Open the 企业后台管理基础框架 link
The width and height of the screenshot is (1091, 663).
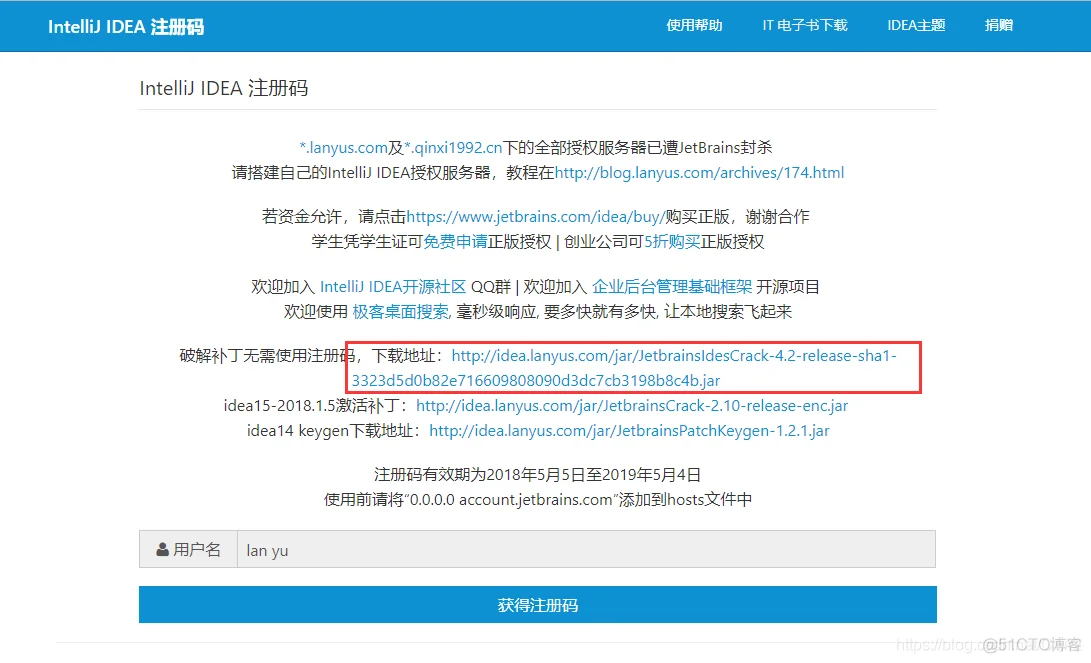[x=672, y=287]
